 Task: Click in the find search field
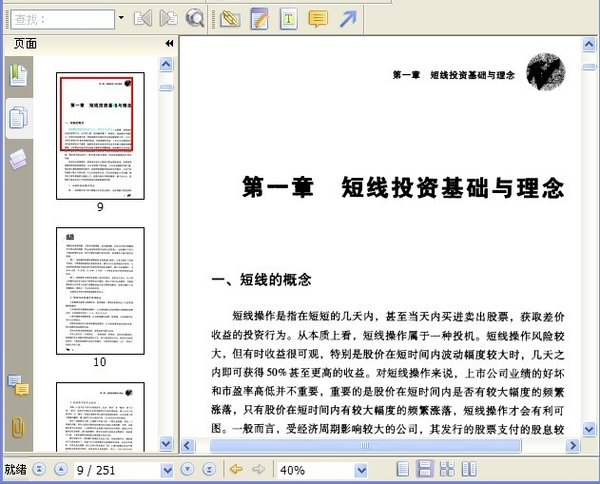pyautogui.click(x=63, y=19)
